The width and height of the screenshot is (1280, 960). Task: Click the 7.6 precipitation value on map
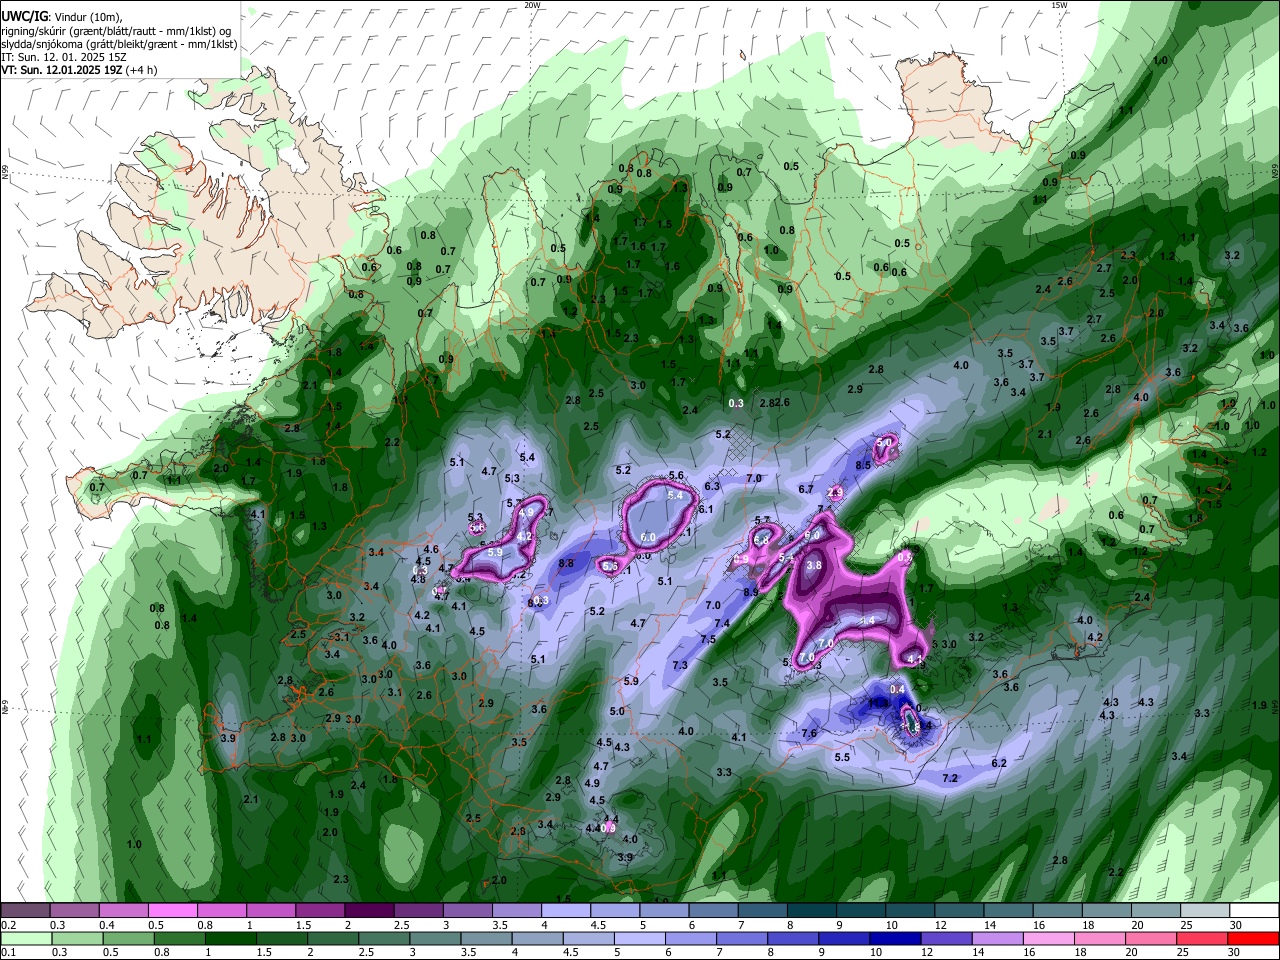pyautogui.click(x=809, y=733)
